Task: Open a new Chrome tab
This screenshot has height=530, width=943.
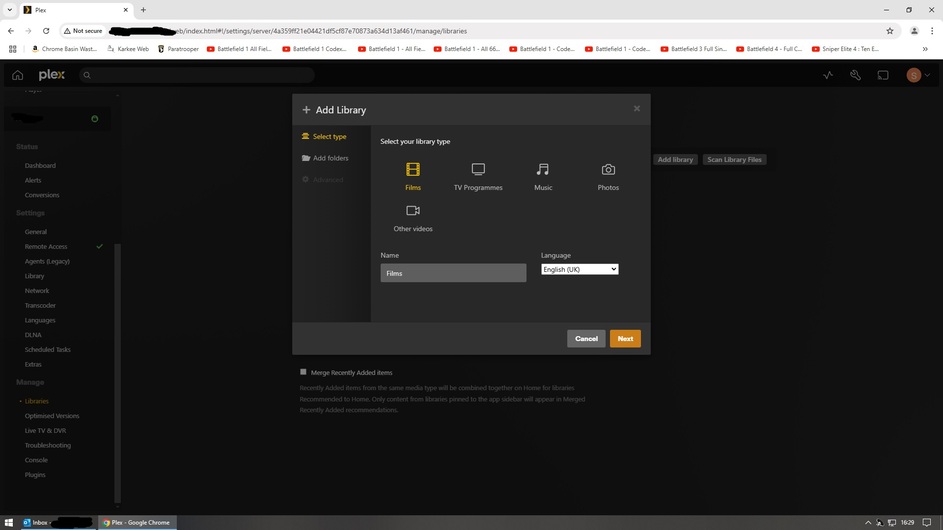Action: coord(143,10)
